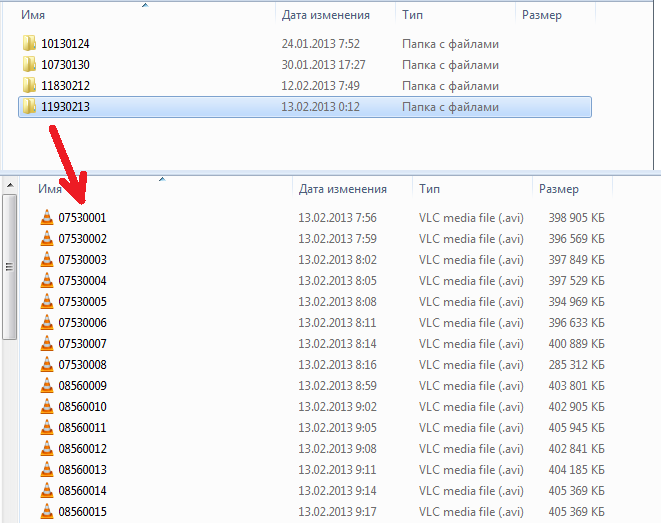661x523 pixels.
Task: Select the VLC icon for 08560009
Action: tap(46, 385)
